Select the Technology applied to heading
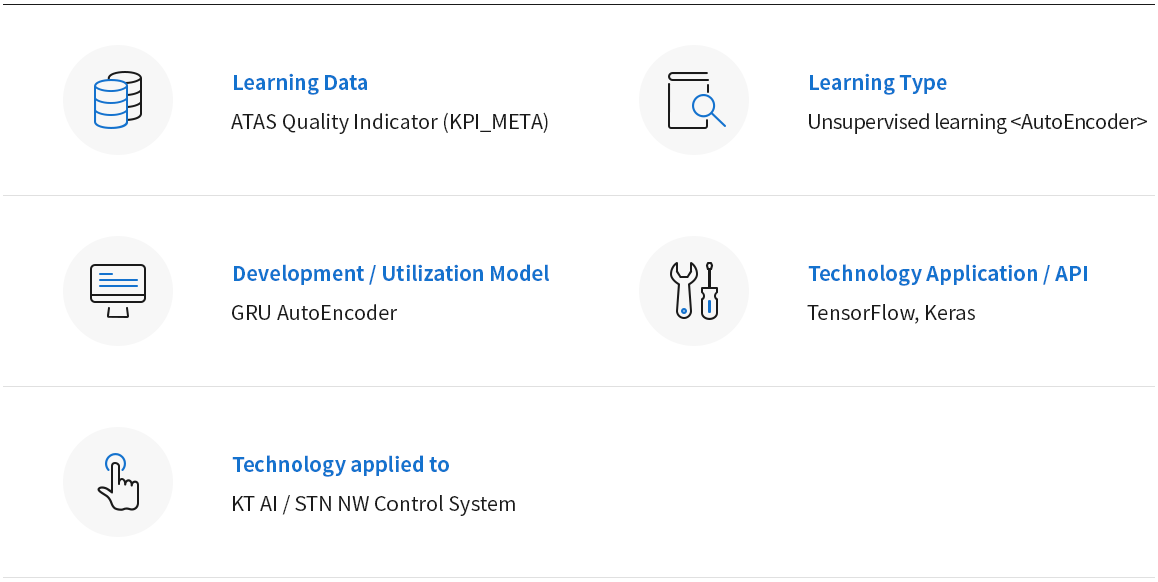 (x=340, y=465)
